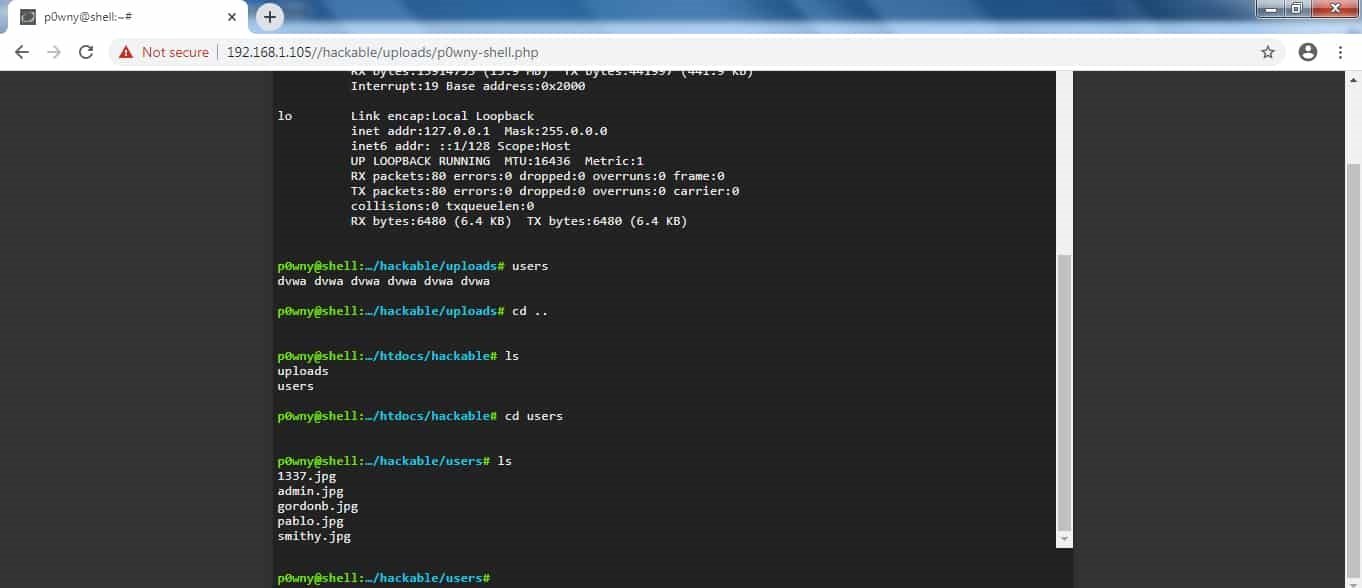The height and width of the screenshot is (588, 1362).
Task: Click the text 1337.jpg
Action: coord(306,476)
